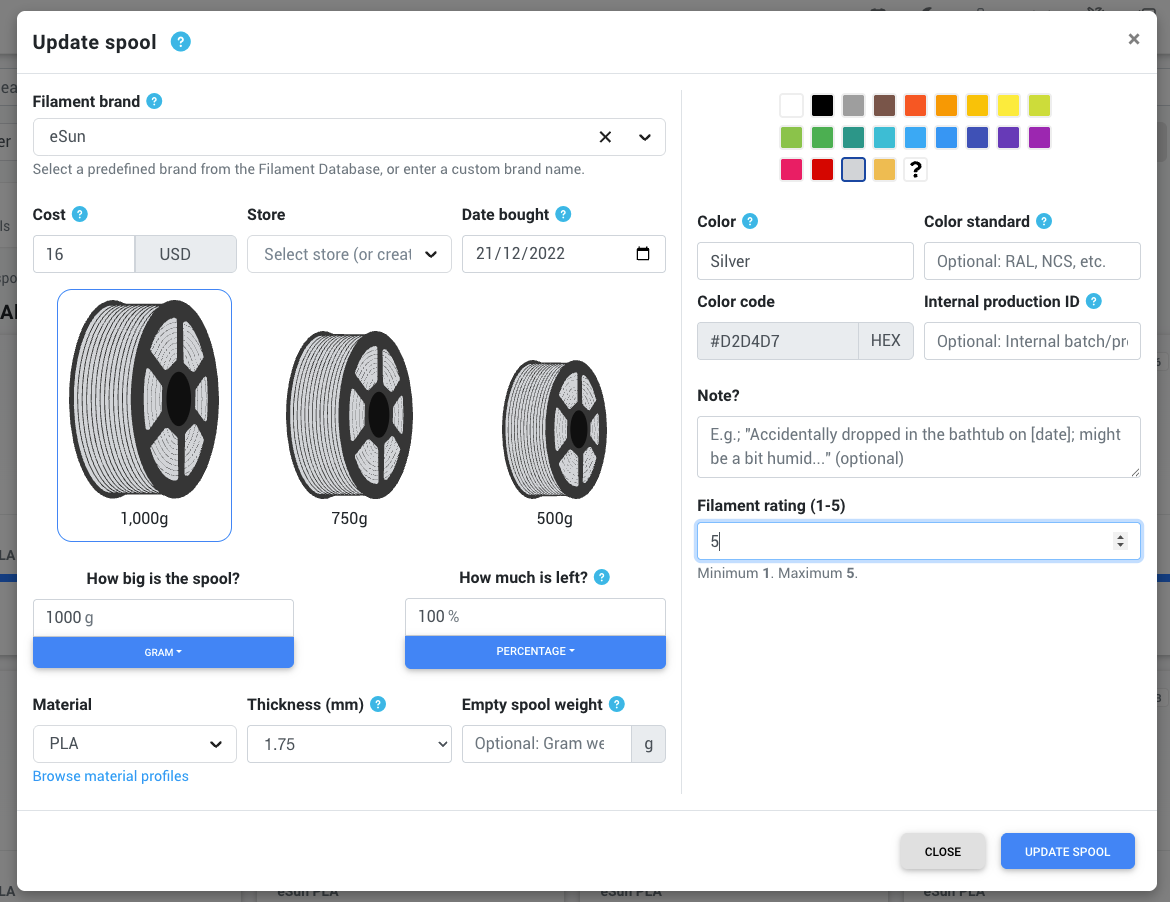Viewport: 1170px width, 902px height.
Task: Click the HEX label button
Action: tap(886, 341)
